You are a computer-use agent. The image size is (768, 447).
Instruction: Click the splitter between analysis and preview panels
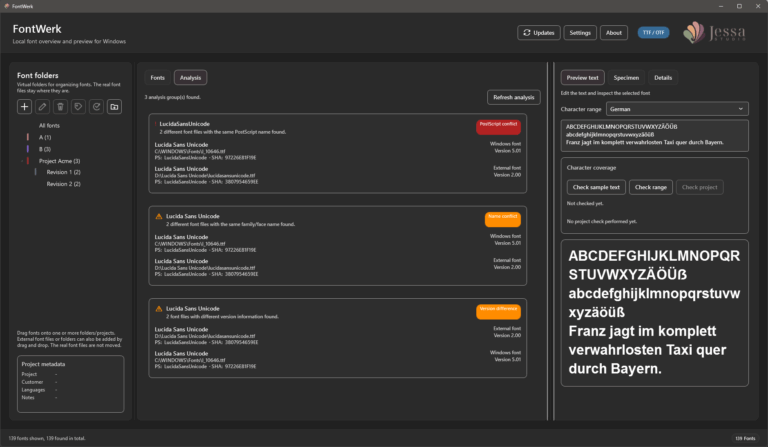pyautogui.click(x=551, y=241)
